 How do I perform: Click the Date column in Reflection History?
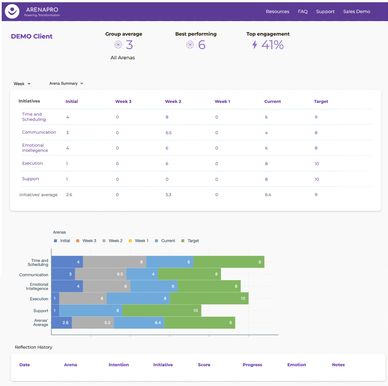tap(25, 365)
